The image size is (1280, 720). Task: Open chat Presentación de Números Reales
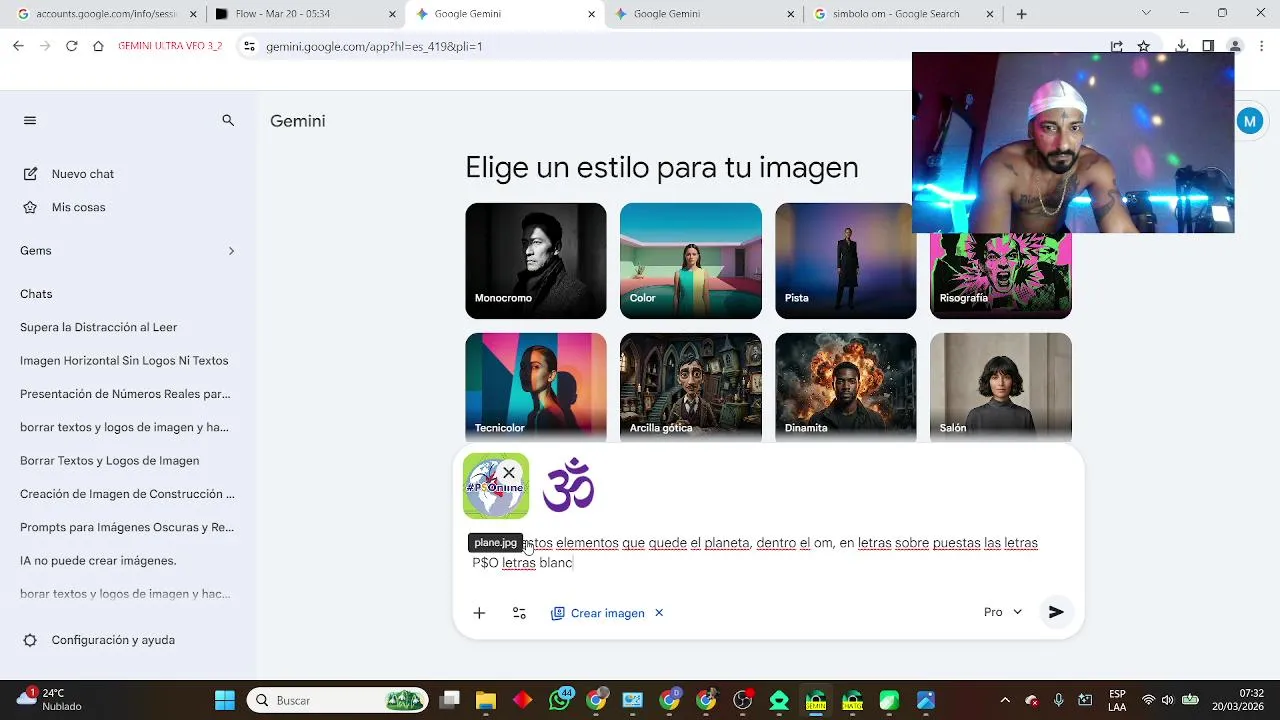pyautogui.click(x=125, y=394)
